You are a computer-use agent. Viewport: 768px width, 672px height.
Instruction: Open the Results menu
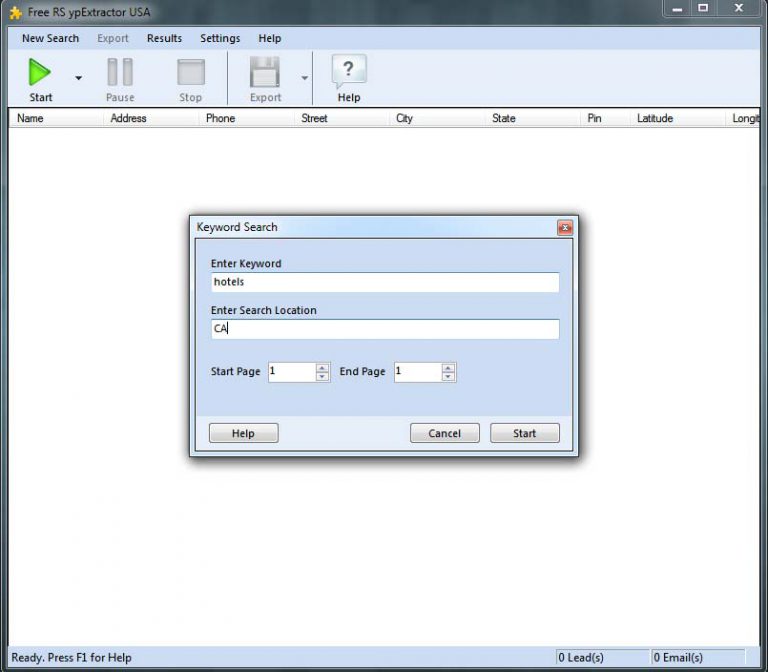tap(164, 39)
